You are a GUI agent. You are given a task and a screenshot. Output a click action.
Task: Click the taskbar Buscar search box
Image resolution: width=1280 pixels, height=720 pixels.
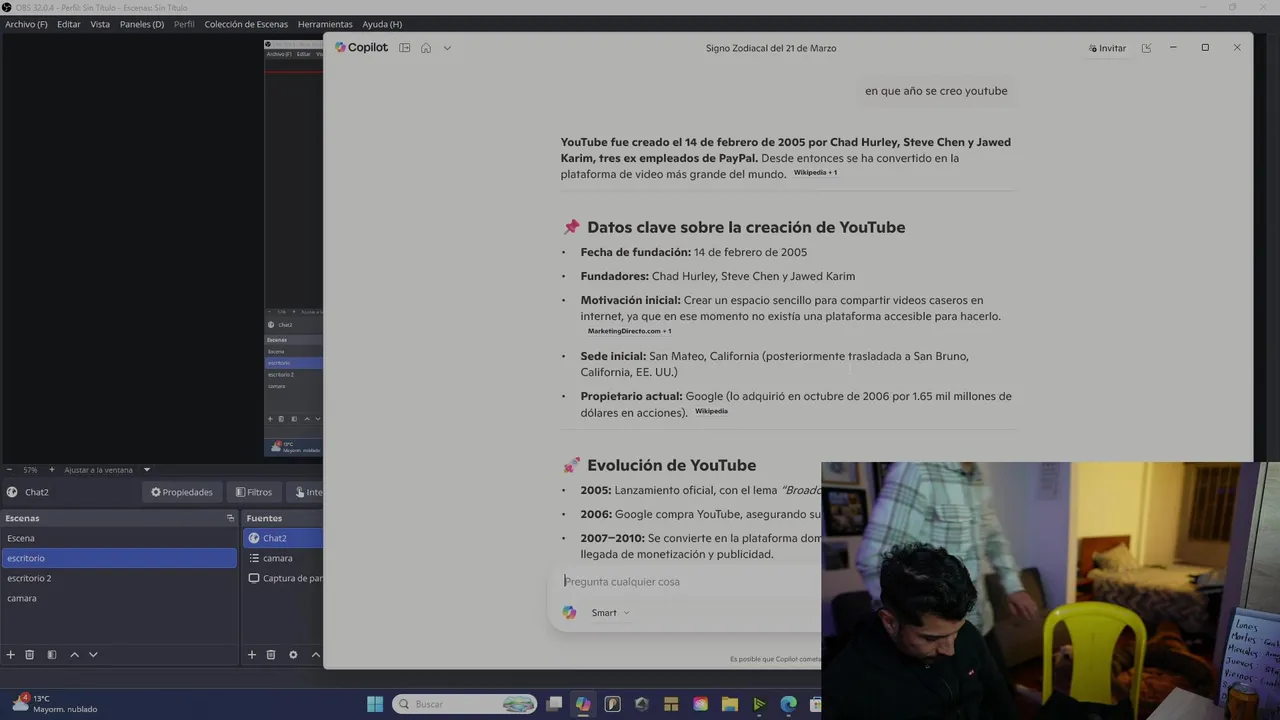pyautogui.click(x=465, y=704)
